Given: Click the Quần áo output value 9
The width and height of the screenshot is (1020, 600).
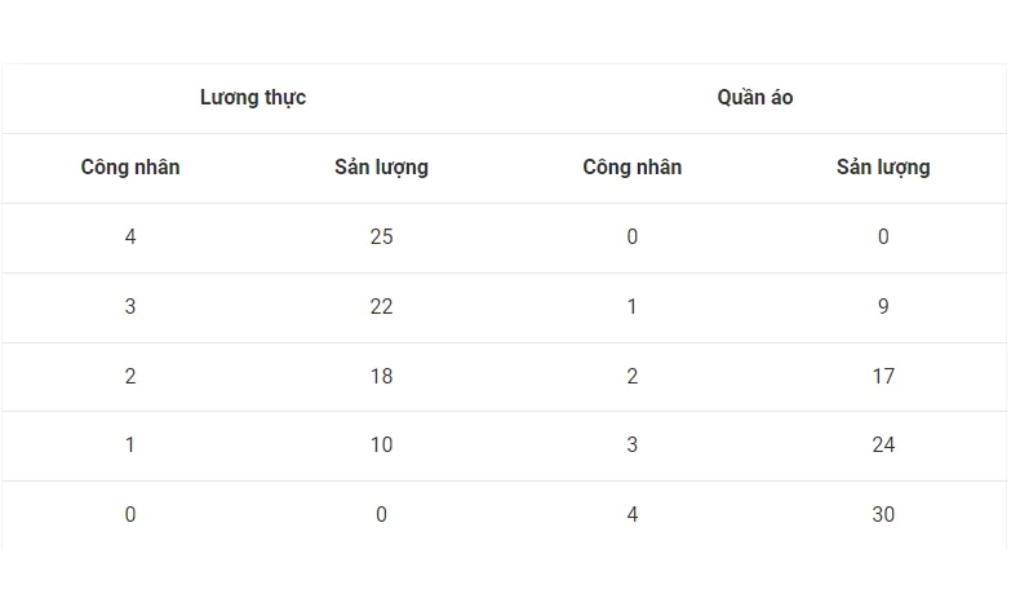Looking at the screenshot, I should coord(883,307).
